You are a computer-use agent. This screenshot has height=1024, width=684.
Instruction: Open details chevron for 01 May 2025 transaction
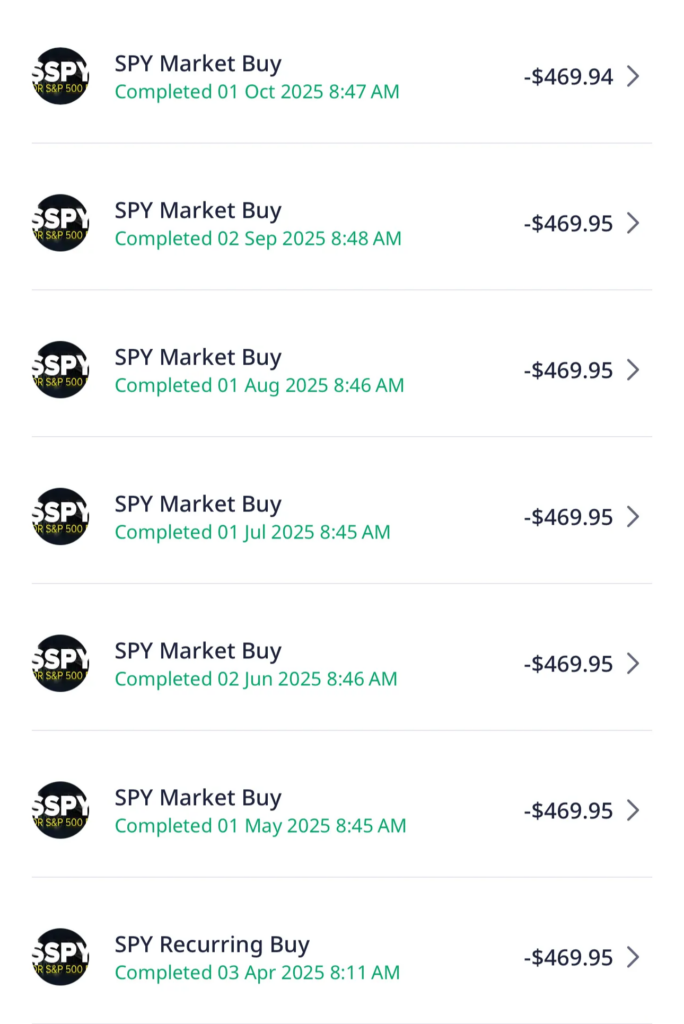click(x=632, y=811)
